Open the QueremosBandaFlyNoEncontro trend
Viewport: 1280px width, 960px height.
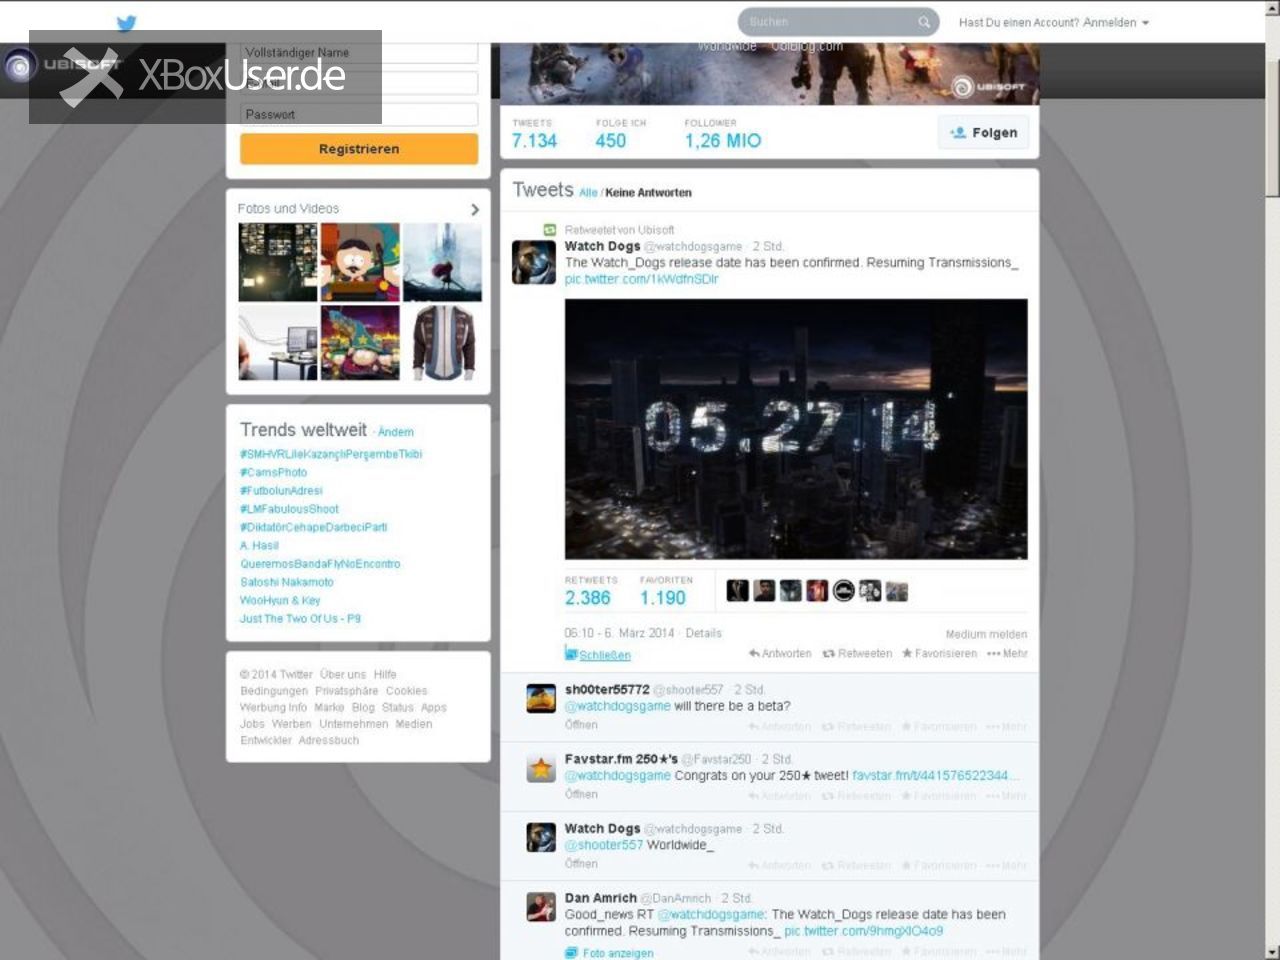click(320, 564)
